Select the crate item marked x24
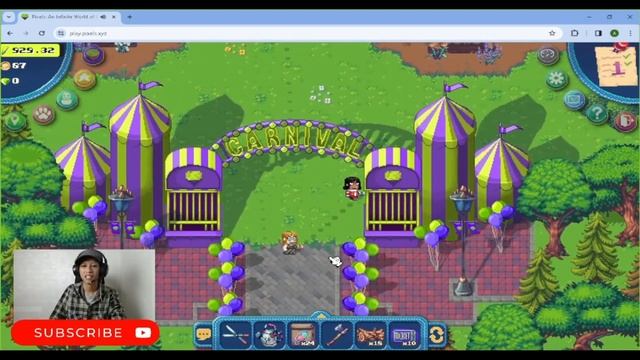 pyautogui.click(x=303, y=335)
